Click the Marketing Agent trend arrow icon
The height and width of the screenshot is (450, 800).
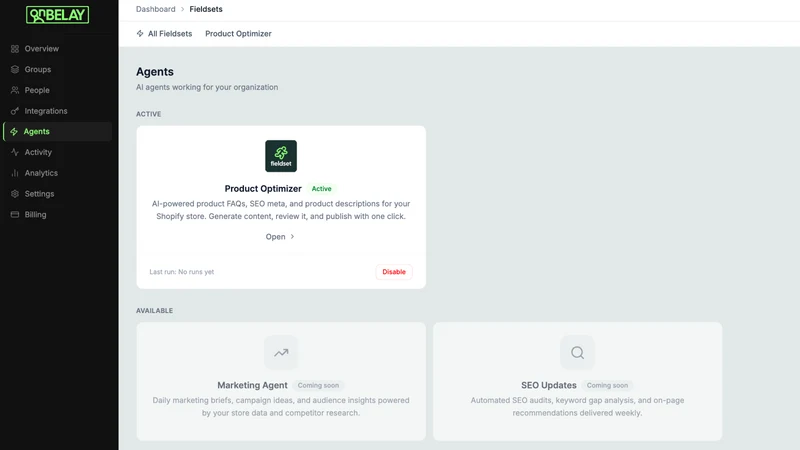pos(281,353)
